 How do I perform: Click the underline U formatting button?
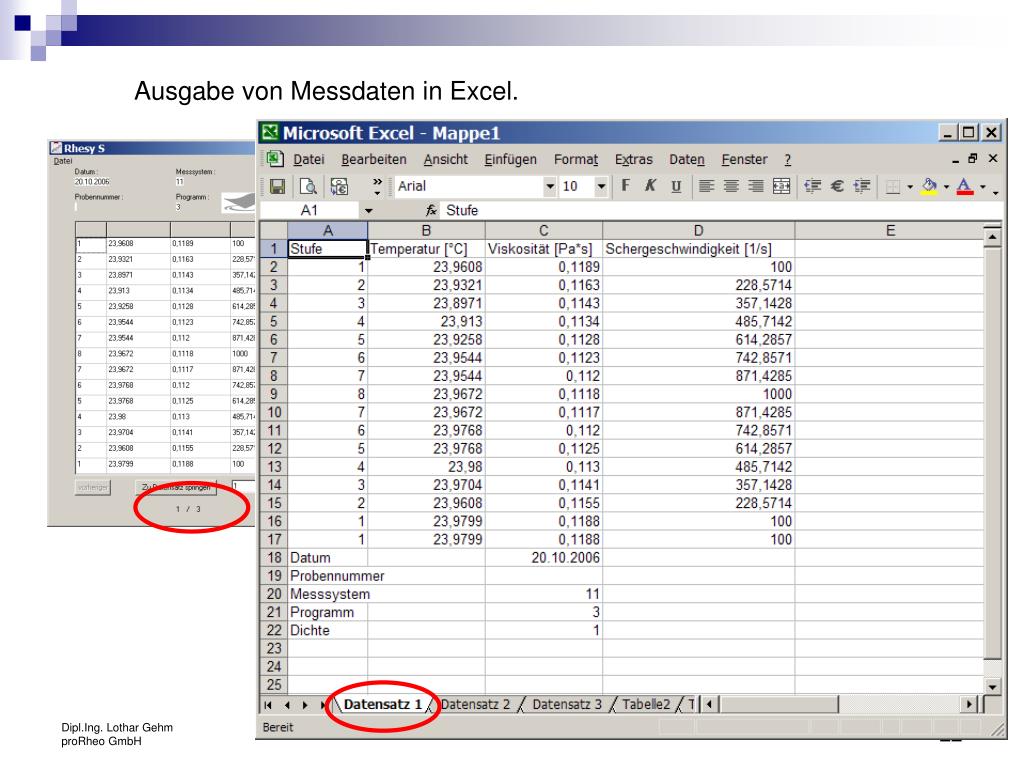pyautogui.click(x=676, y=186)
